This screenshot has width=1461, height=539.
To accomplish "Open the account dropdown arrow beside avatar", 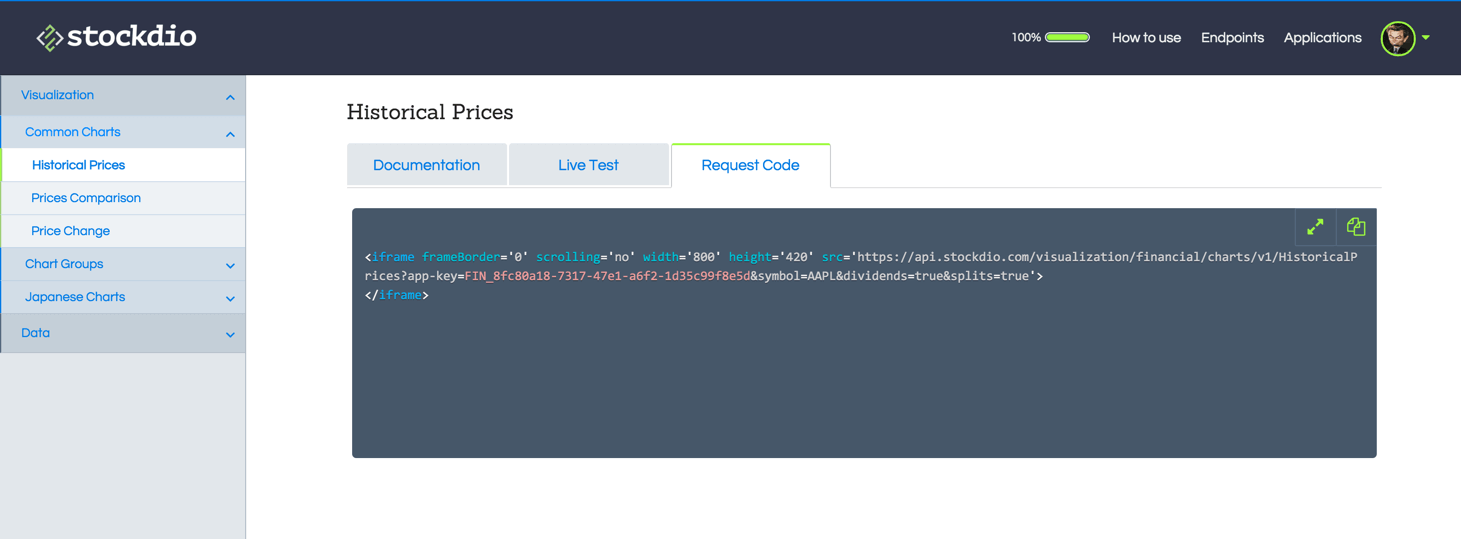I will coord(1426,38).
